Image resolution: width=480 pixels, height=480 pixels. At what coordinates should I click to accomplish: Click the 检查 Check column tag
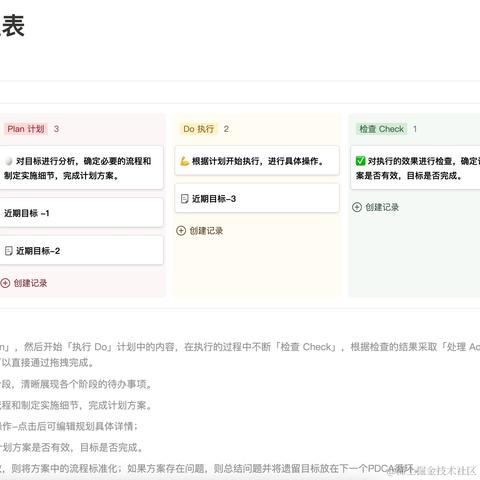tap(382, 129)
